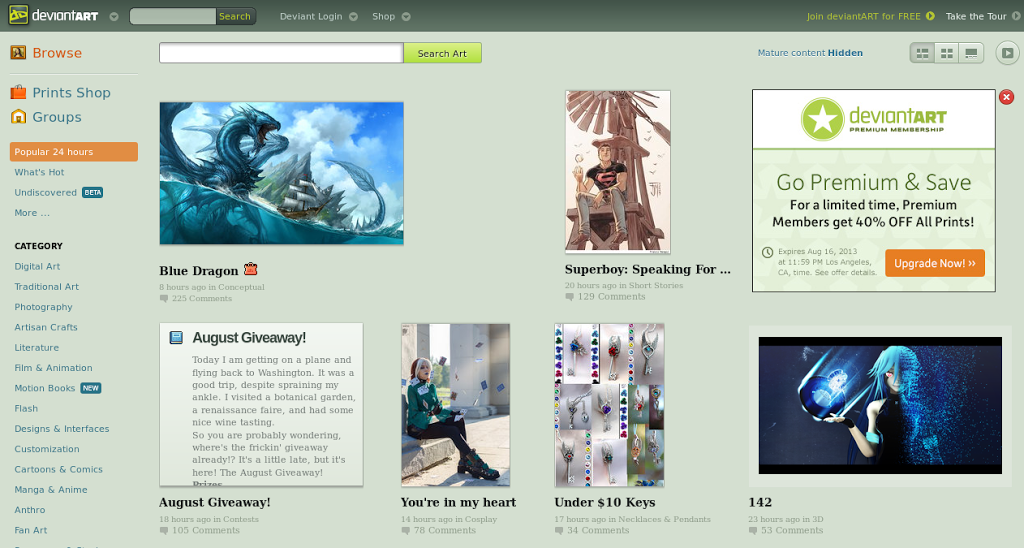Click the deviantART logo
This screenshot has width=1024, height=548.
54,16
